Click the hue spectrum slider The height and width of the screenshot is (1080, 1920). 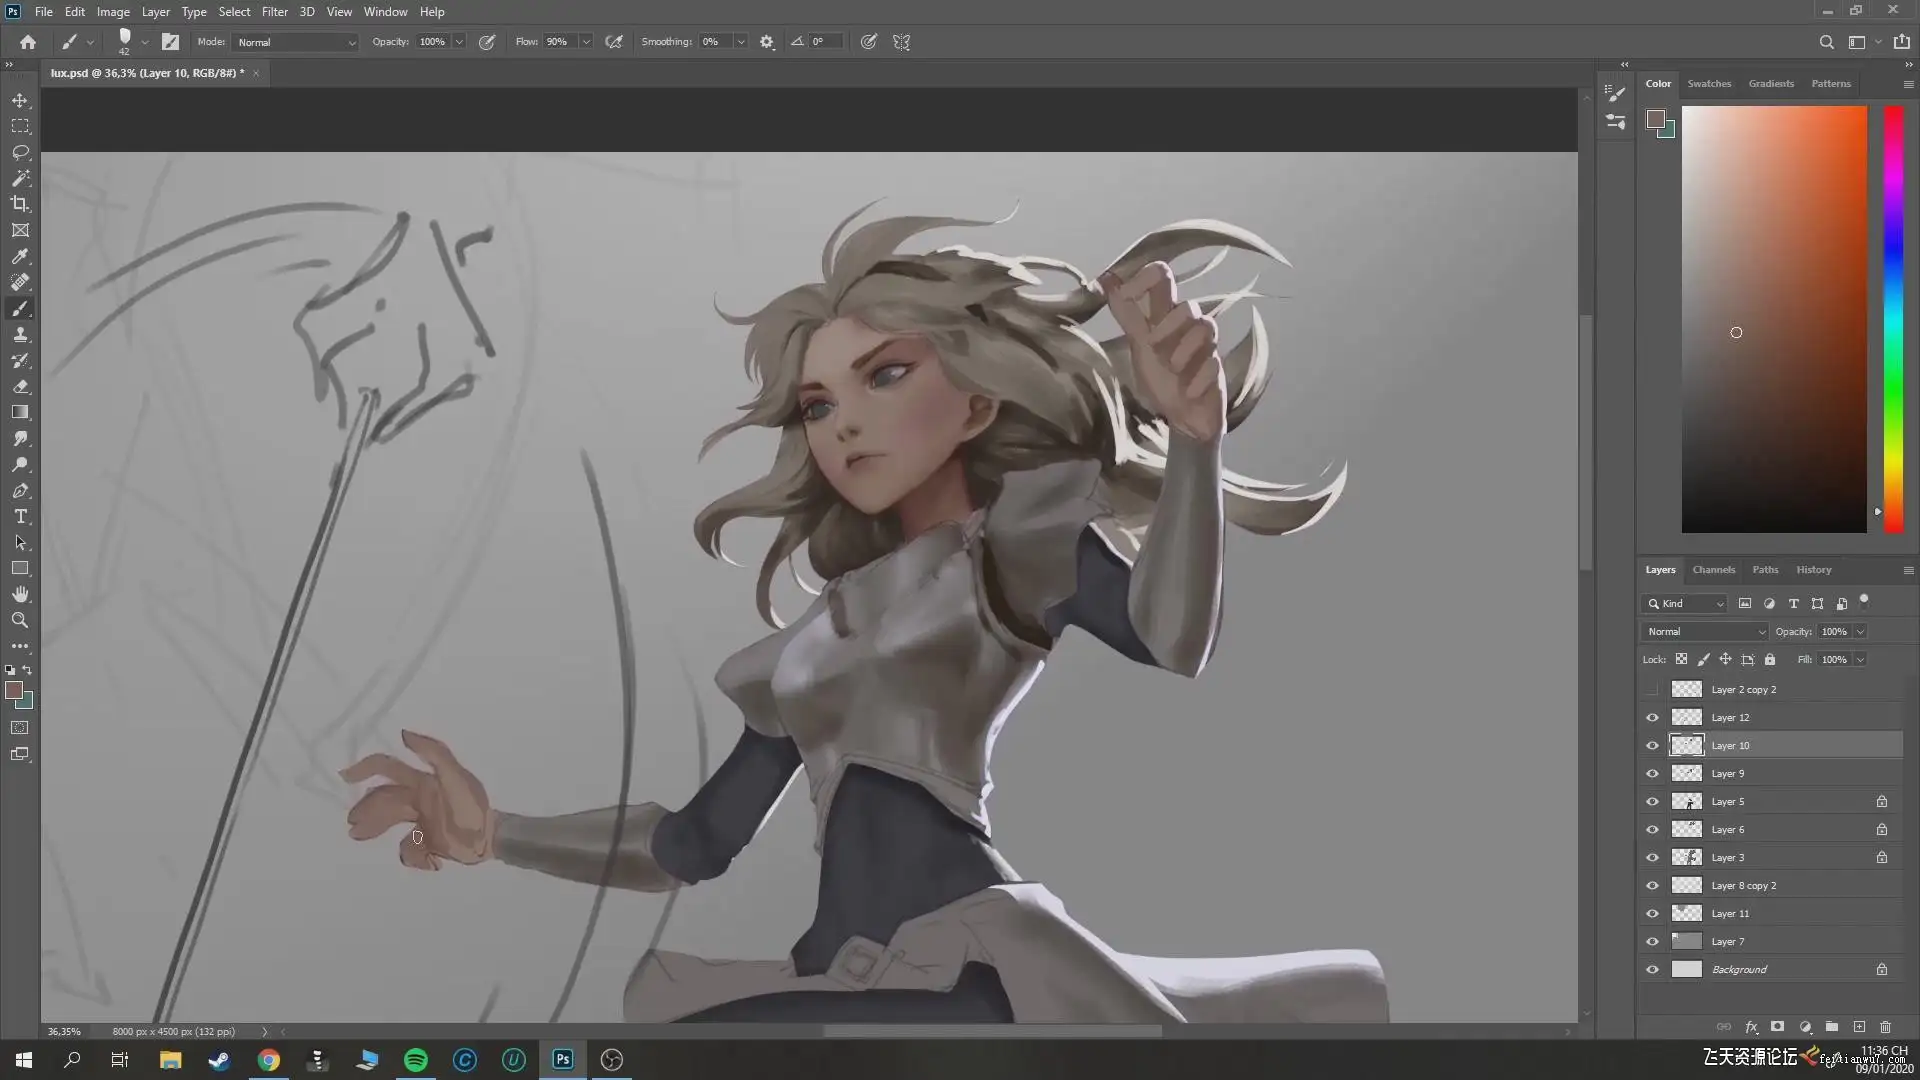pos(1893,318)
